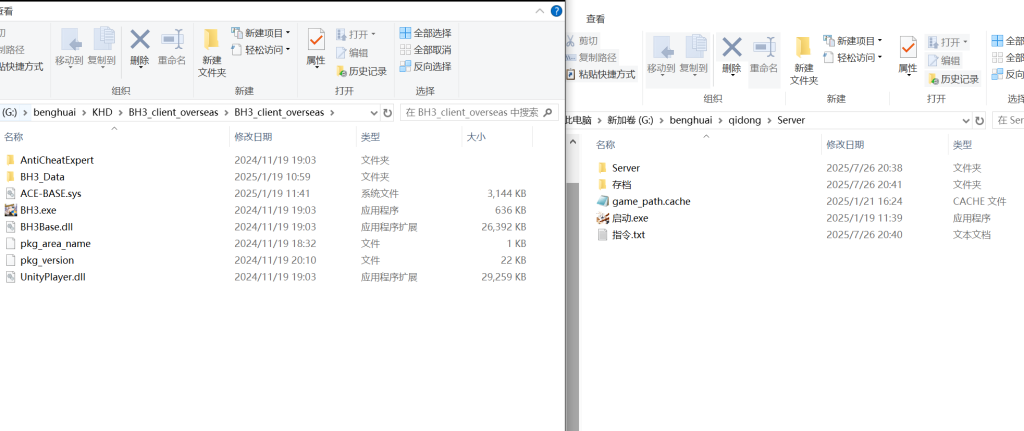Click 复制路径 in right Server window
This screenshot has width=1024, height=431.
[591, 57]
